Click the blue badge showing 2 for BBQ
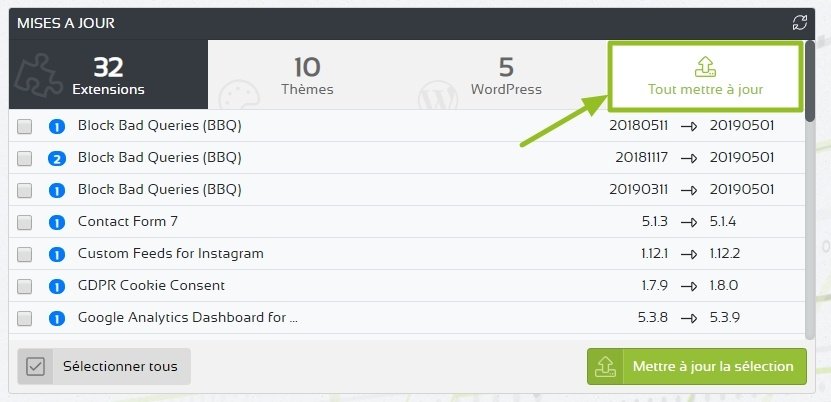 57,158
